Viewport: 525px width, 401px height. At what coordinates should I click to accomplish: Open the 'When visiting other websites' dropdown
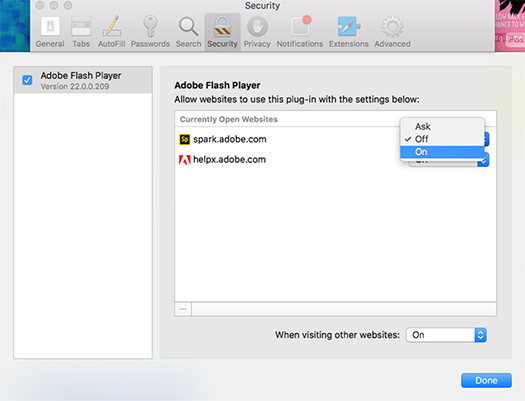[x=446, y=335]
